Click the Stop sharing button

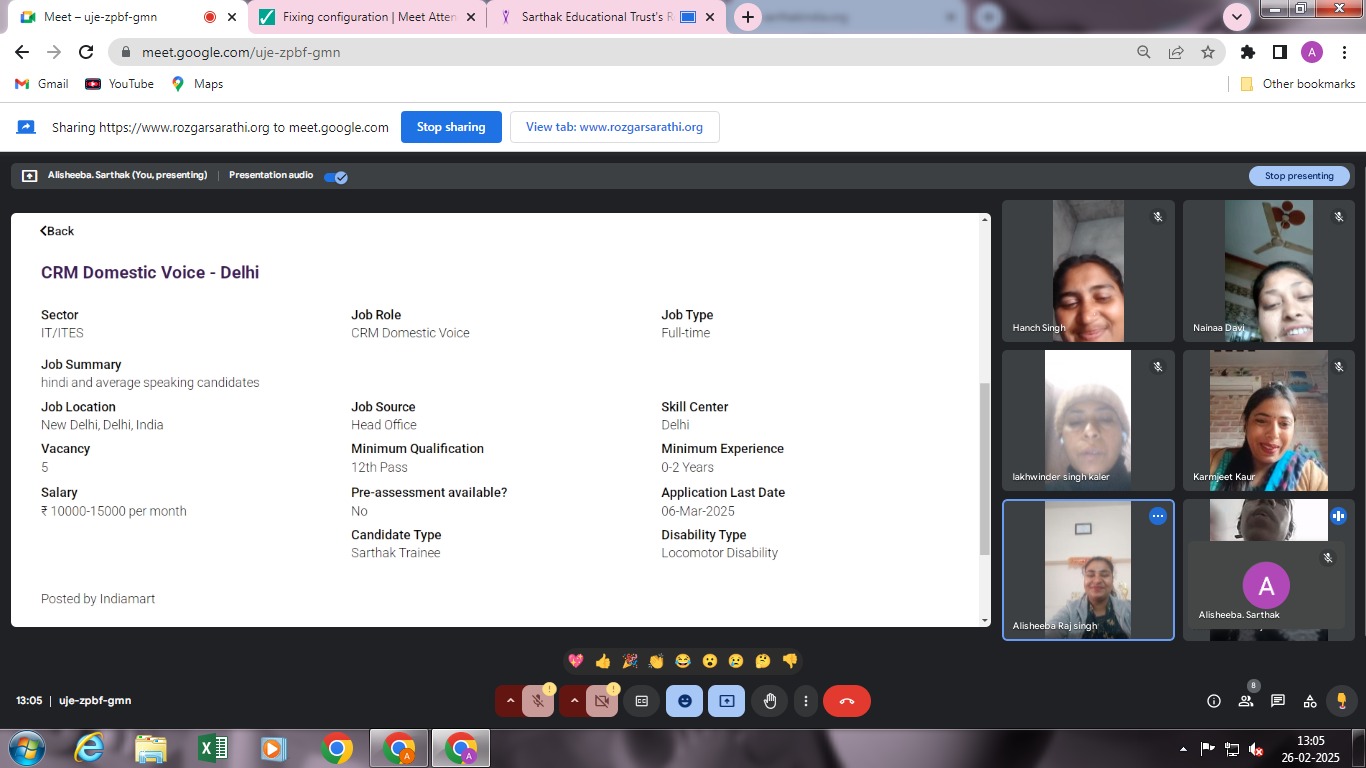click(451, 127)
